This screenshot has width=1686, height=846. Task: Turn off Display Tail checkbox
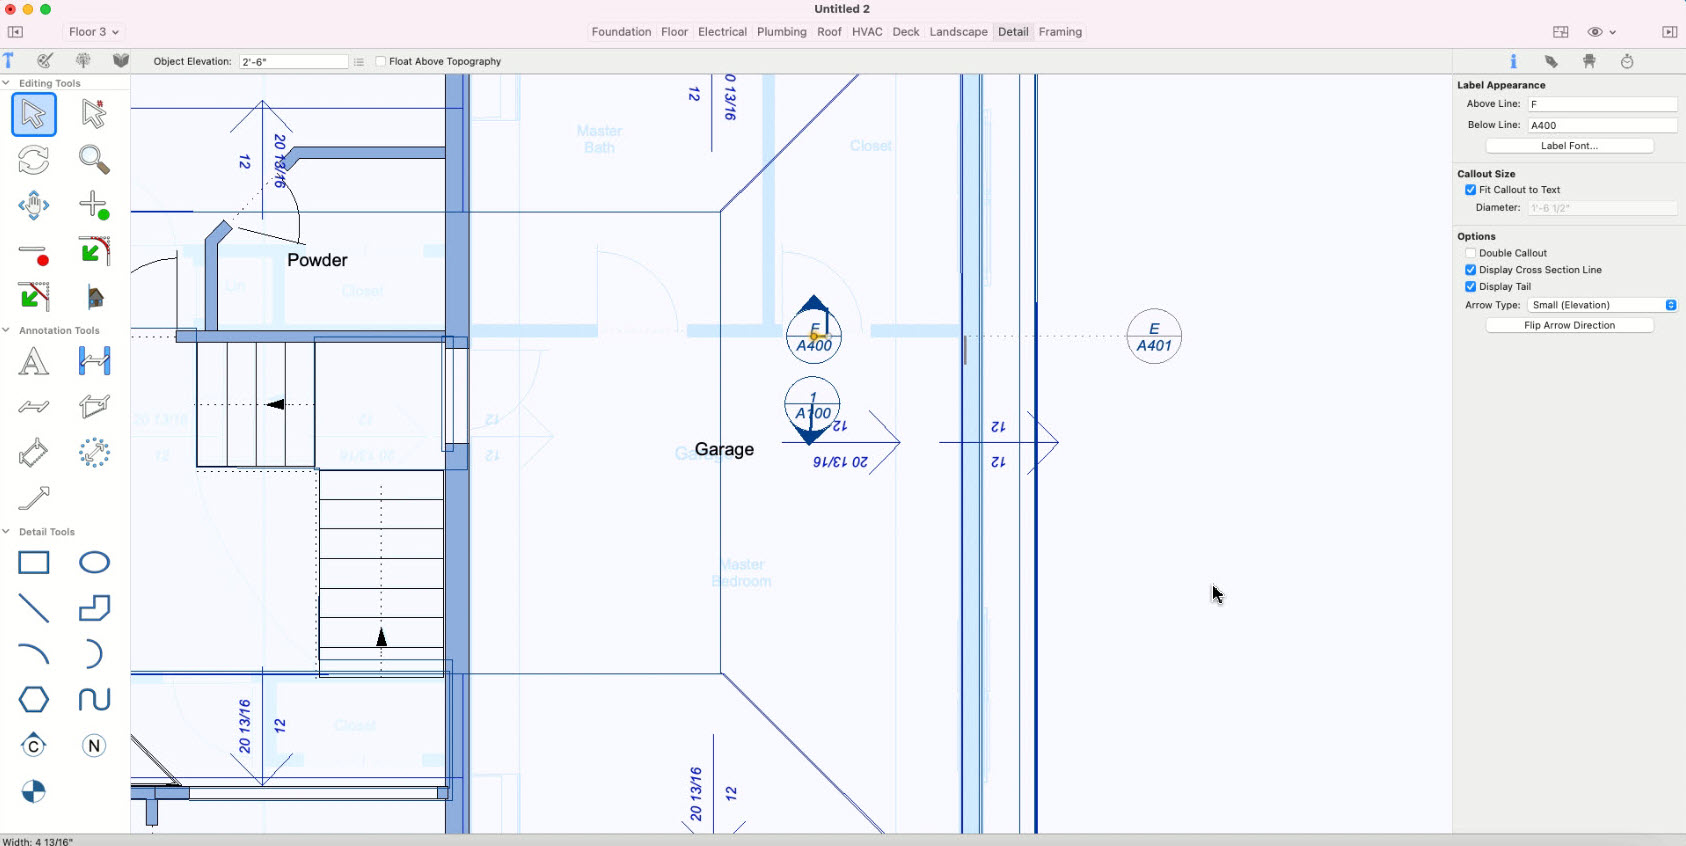pyautogui.click(x=1471, y=287)
